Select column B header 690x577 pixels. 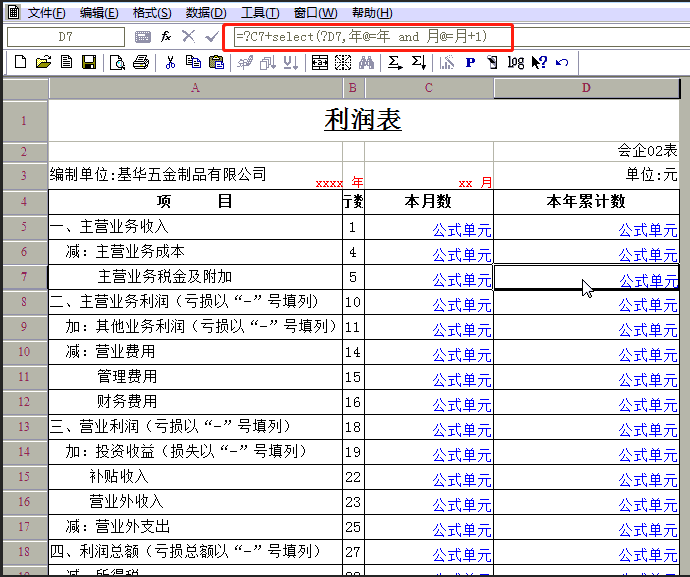pyautogui.click(x=353, y=88)
